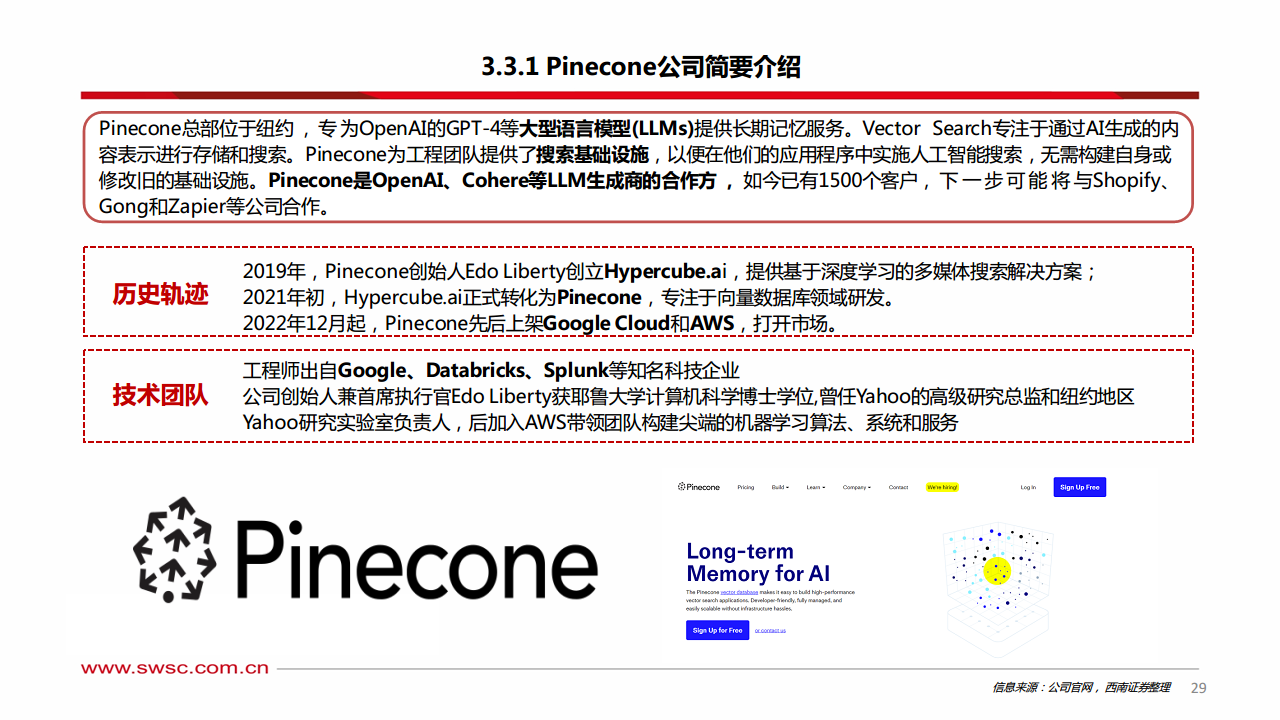Screen dimensions: 1280x720
Task: Click the yellow "We're hiring!" badge
Action: [x=943, y=487]
